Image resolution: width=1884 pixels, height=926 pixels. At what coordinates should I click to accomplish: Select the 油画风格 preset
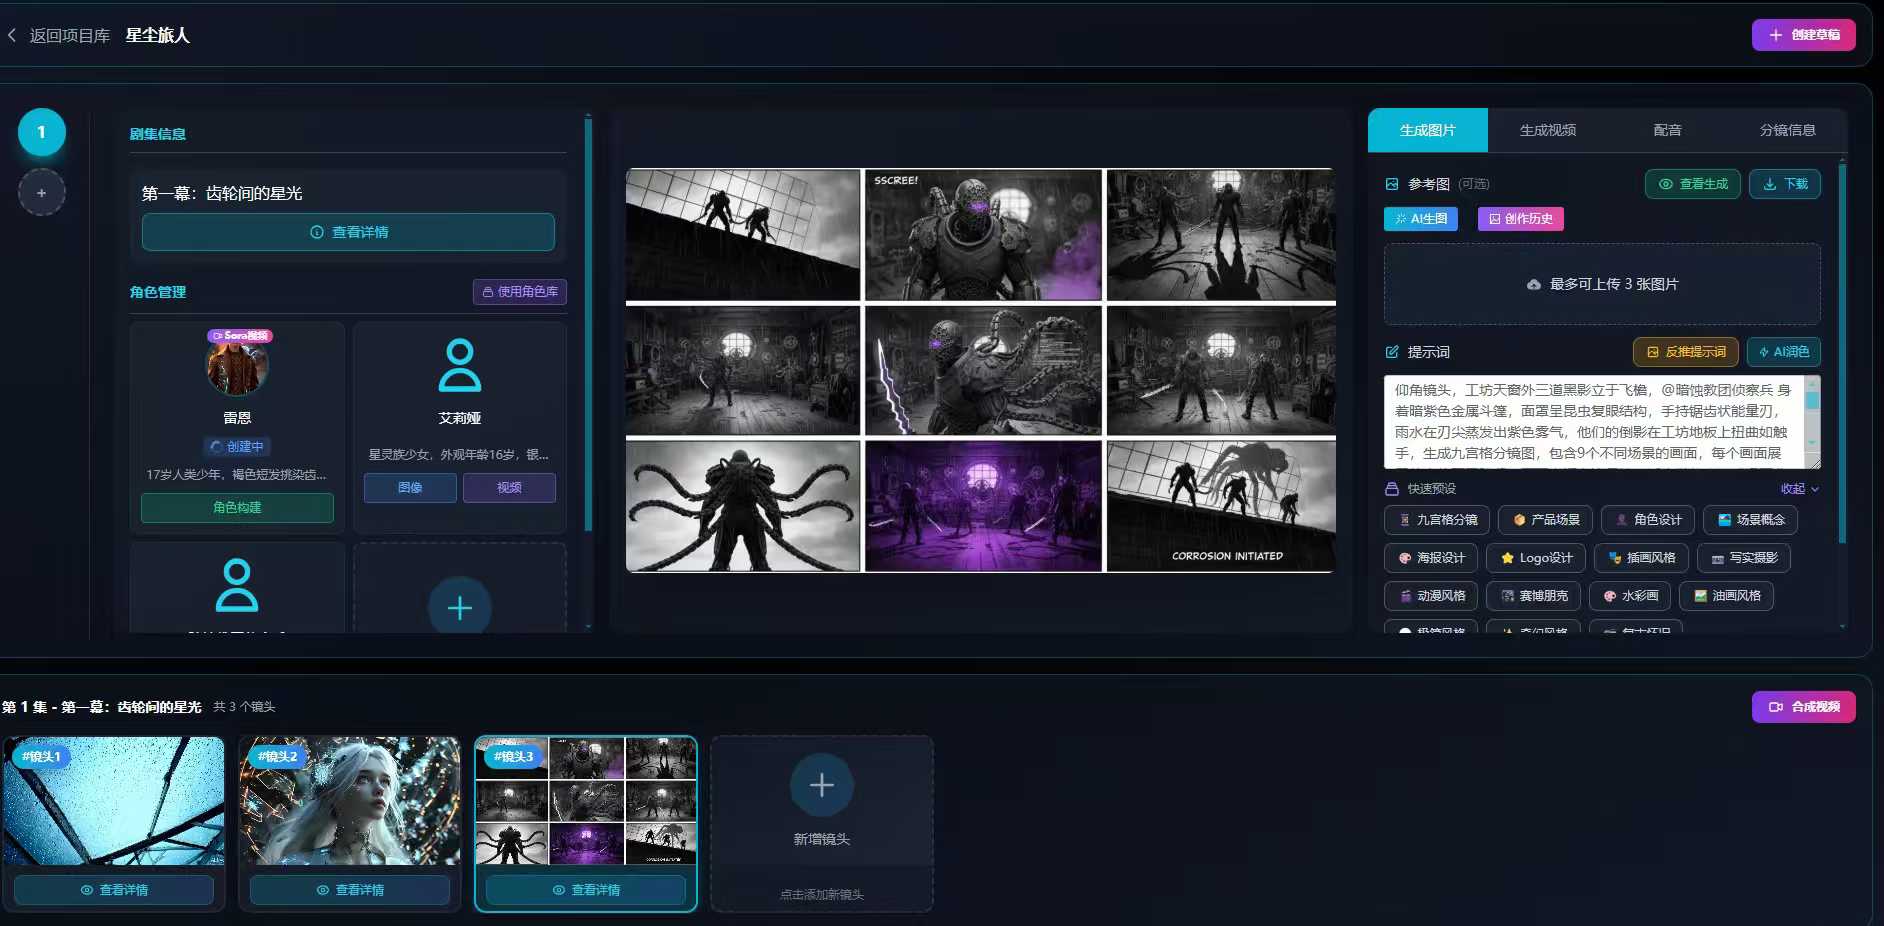(1726, 596)
